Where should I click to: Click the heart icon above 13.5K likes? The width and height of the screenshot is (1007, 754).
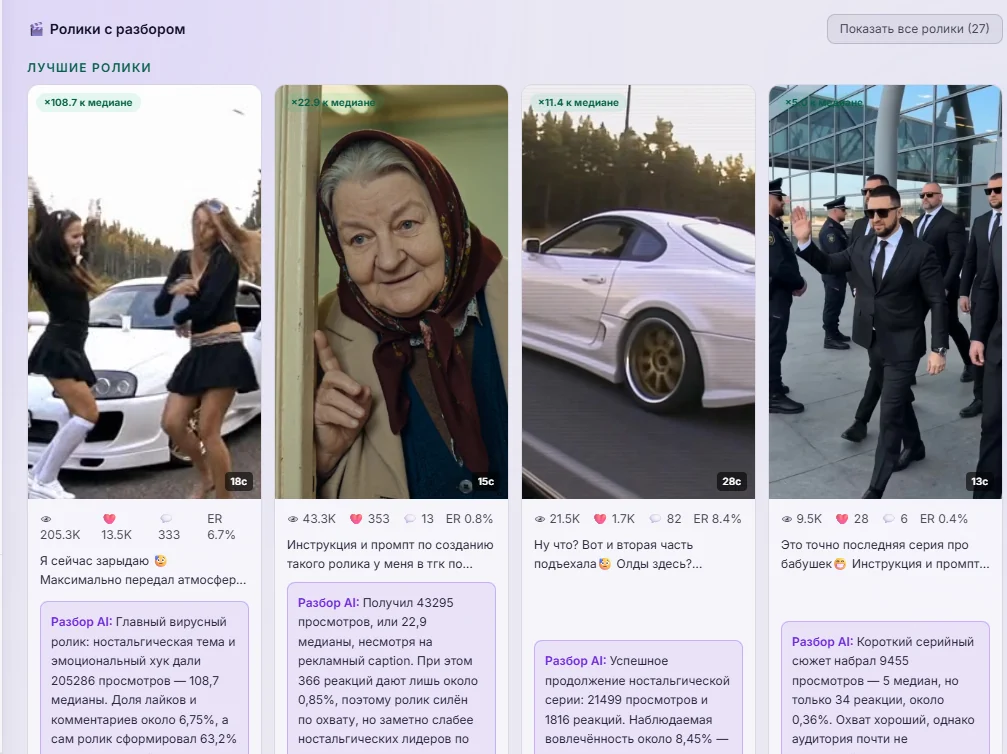(109, 519)
